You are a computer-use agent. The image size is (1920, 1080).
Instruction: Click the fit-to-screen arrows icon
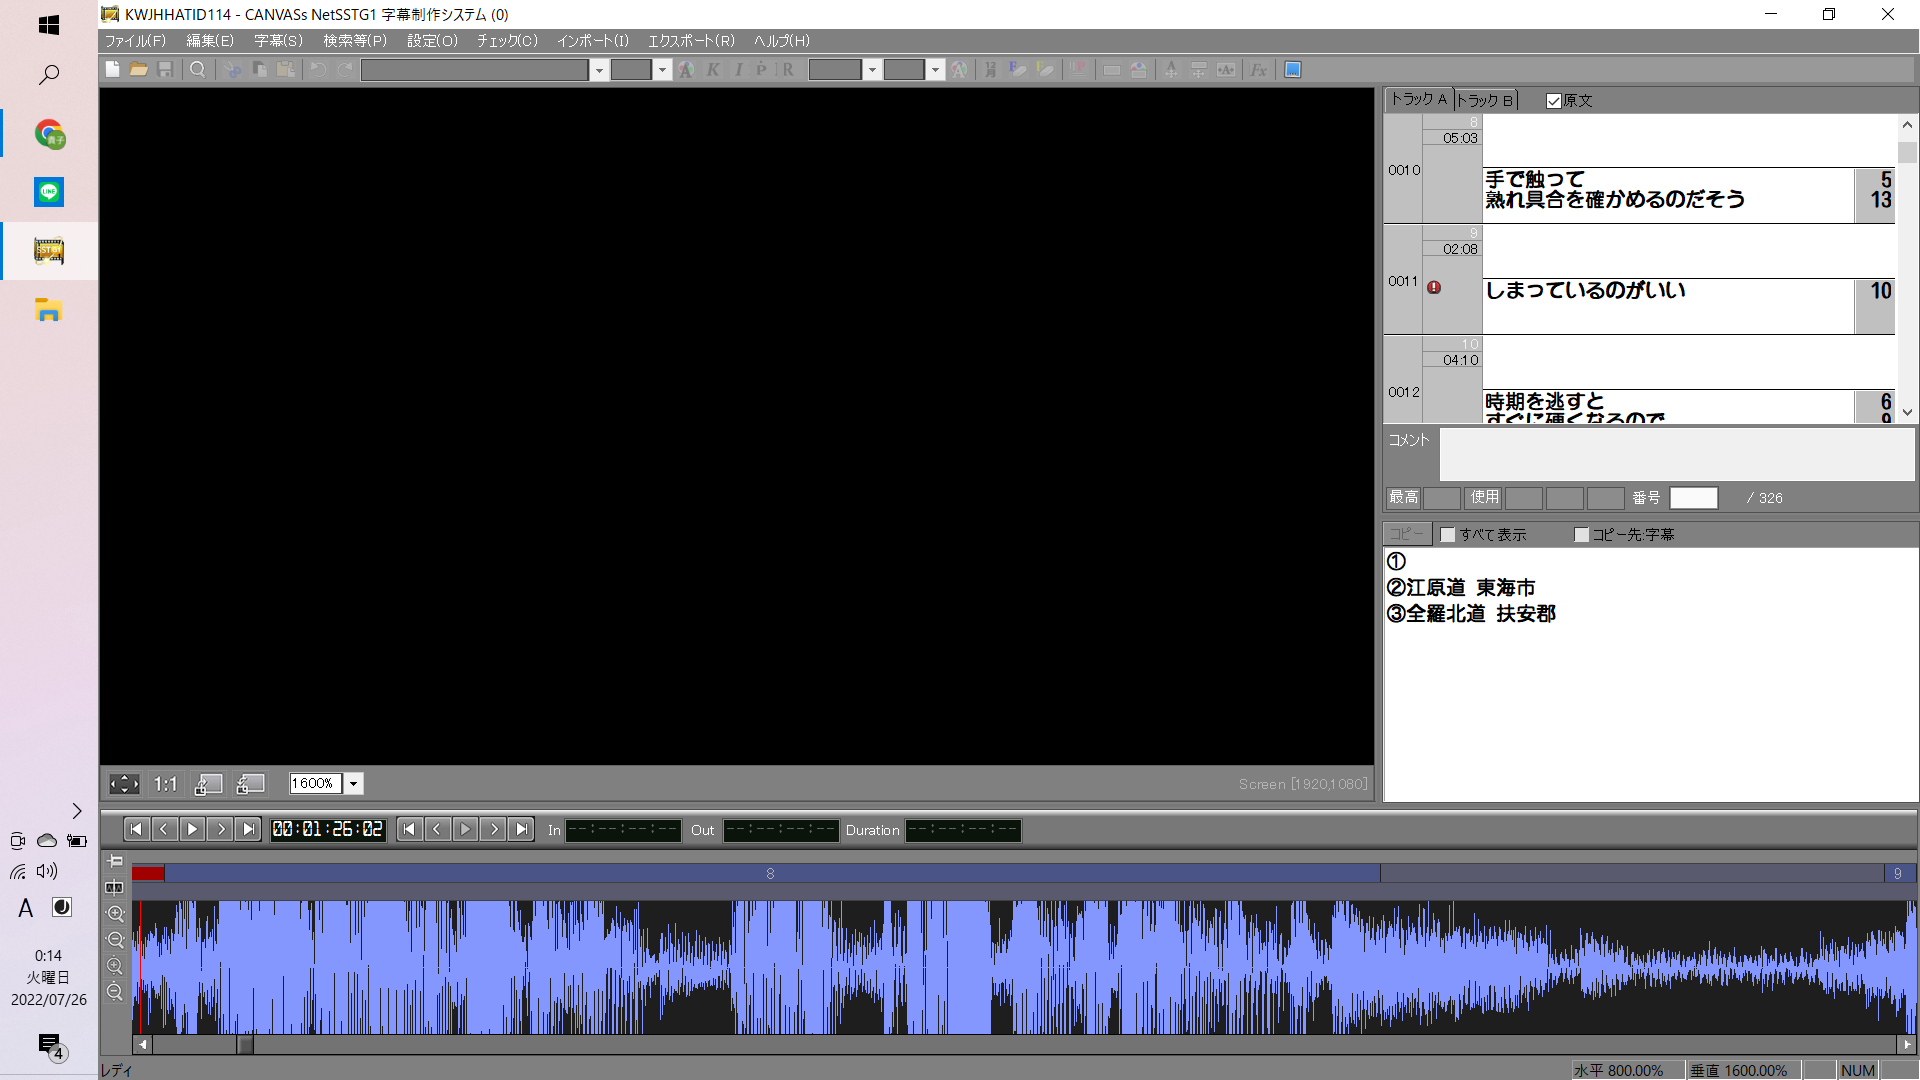[x=124, y=784]
